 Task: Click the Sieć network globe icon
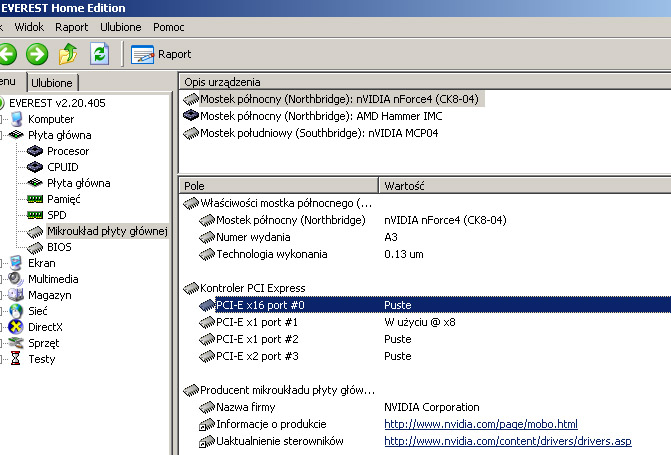coord(16,311)
